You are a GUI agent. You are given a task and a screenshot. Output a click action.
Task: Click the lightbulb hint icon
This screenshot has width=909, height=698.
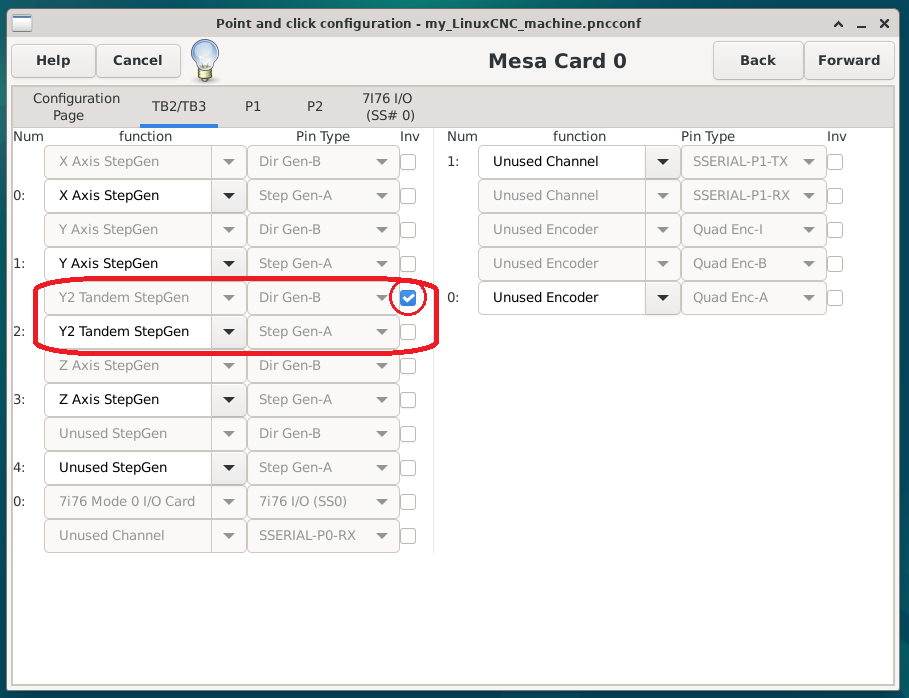pos(205,60)
